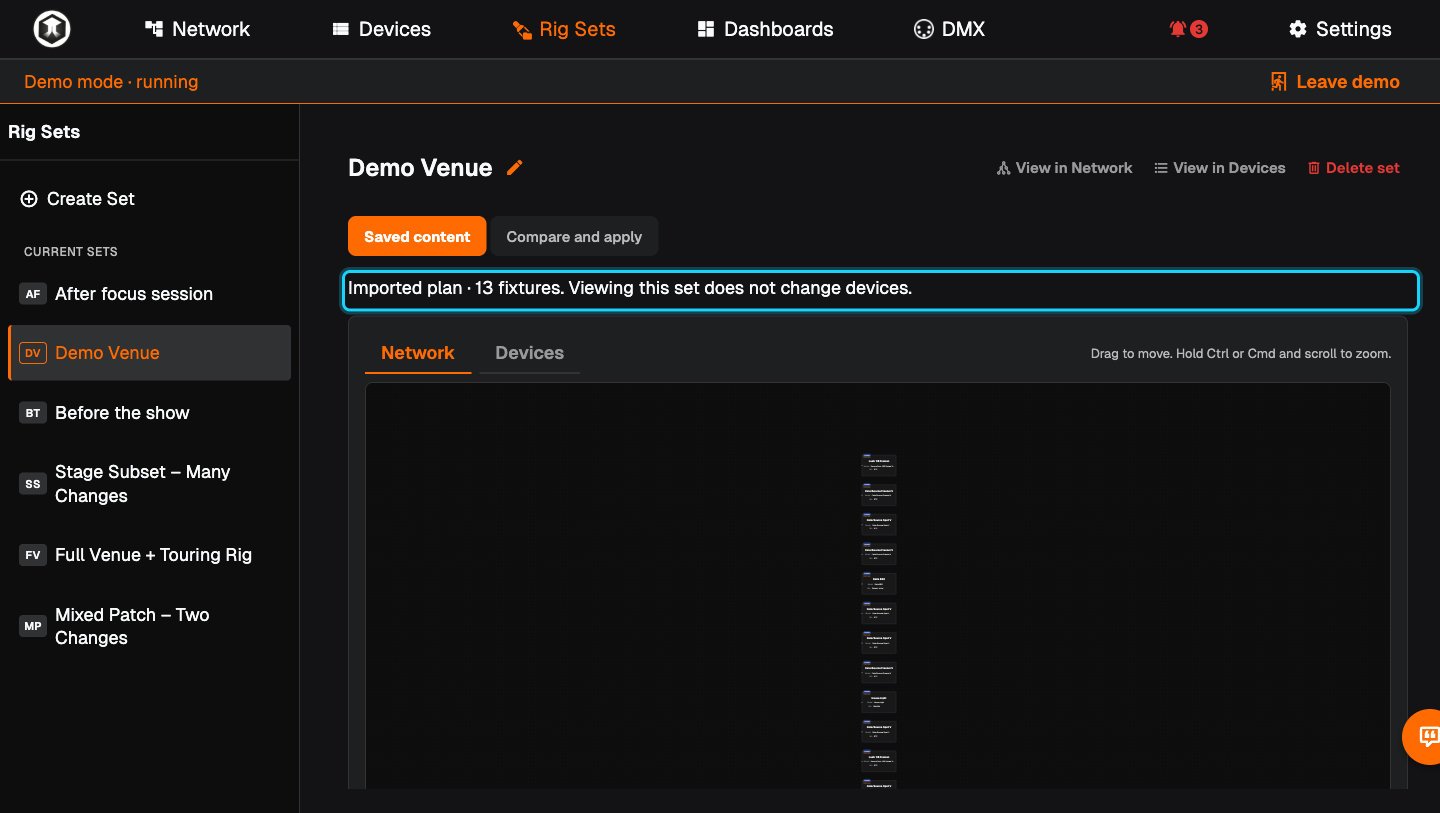Choose the Stage Subset – Many Changes set

(150, 484)
